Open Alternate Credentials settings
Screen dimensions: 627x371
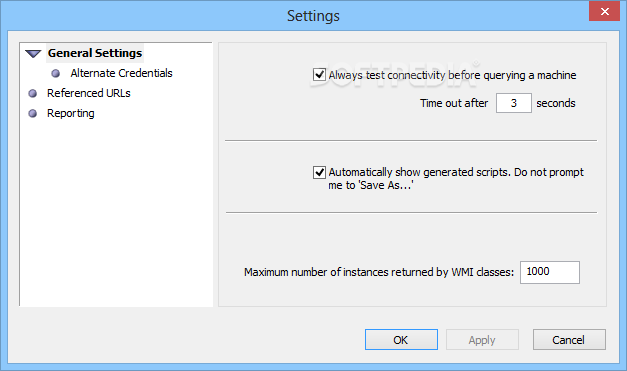tap(122, 73)
